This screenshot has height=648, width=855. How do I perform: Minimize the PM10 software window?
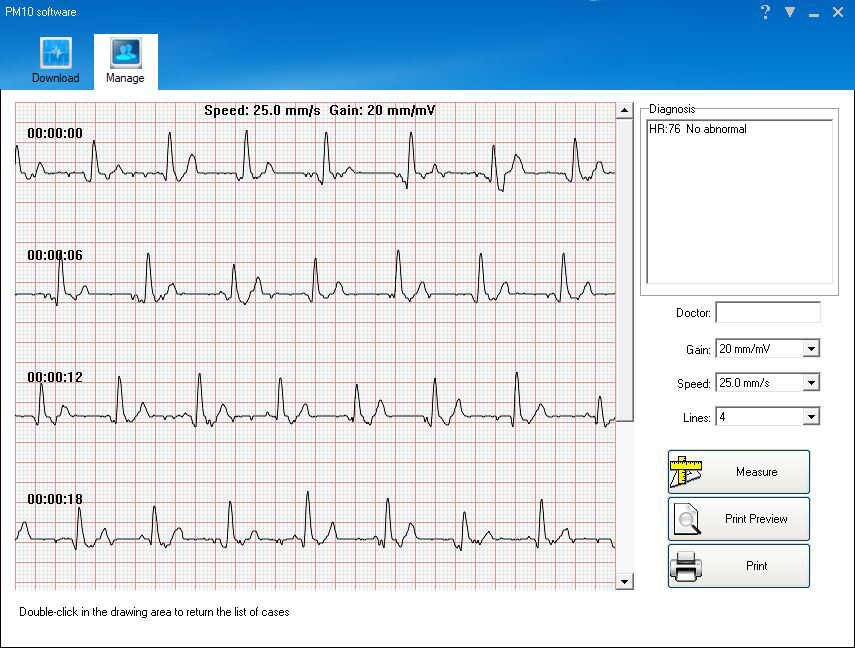tap(814, 13)
